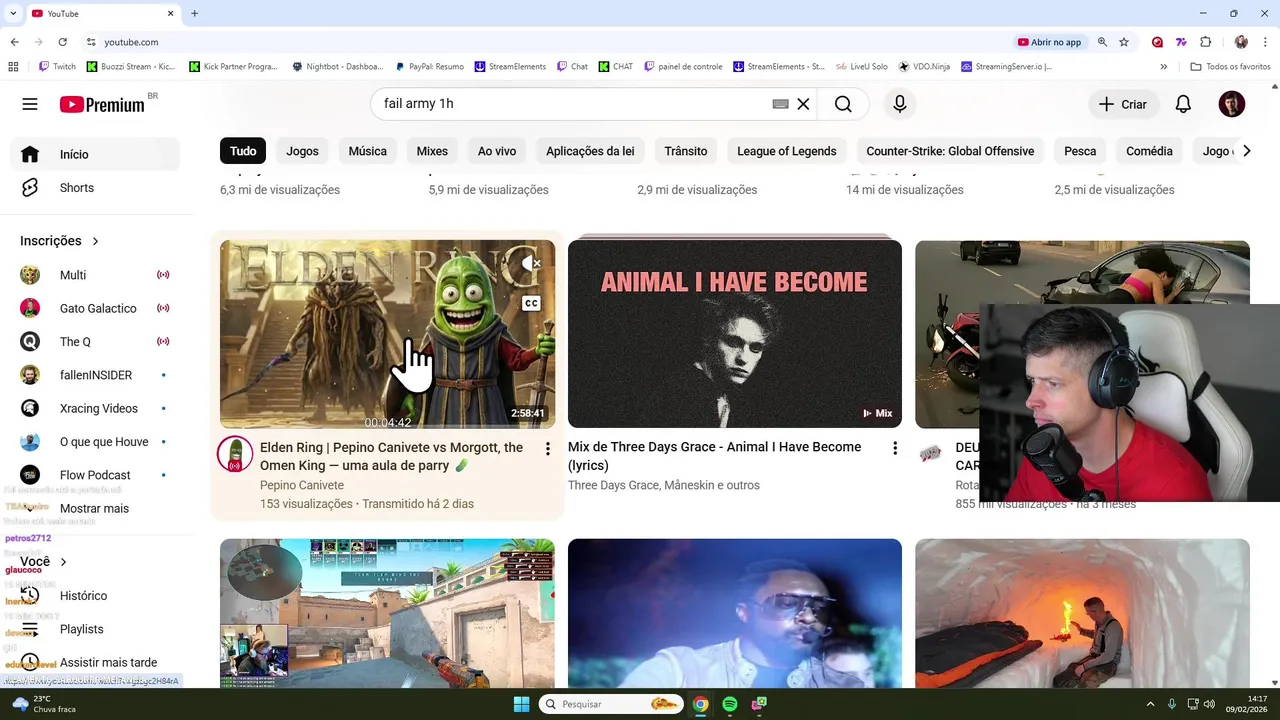The width and height of the screenshot is (1280, 720).
Task: Clear the search box with the X icon
Action: point(803,104)
